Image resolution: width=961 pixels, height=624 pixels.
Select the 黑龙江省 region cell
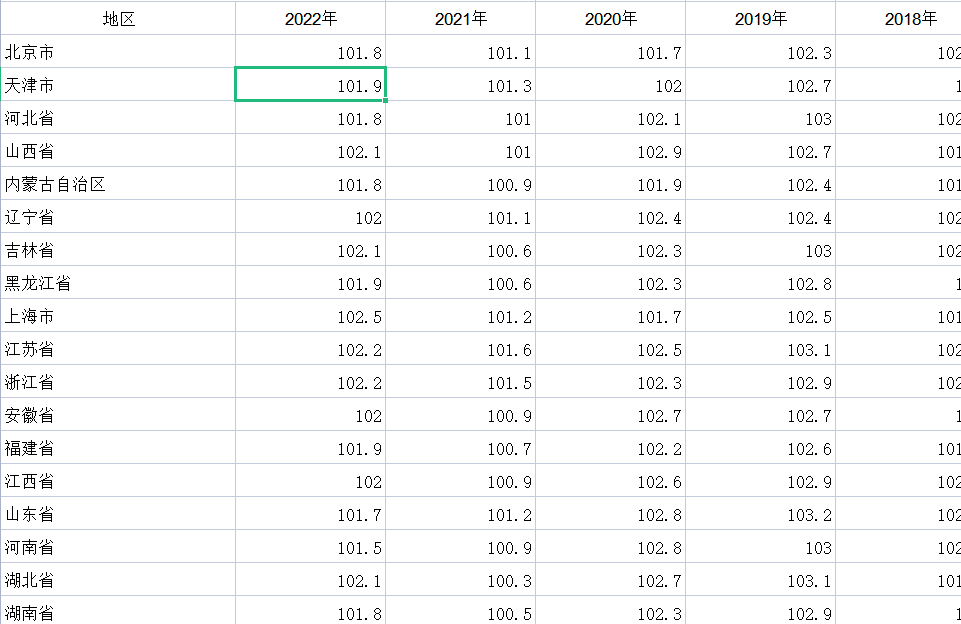coord(118,284)
